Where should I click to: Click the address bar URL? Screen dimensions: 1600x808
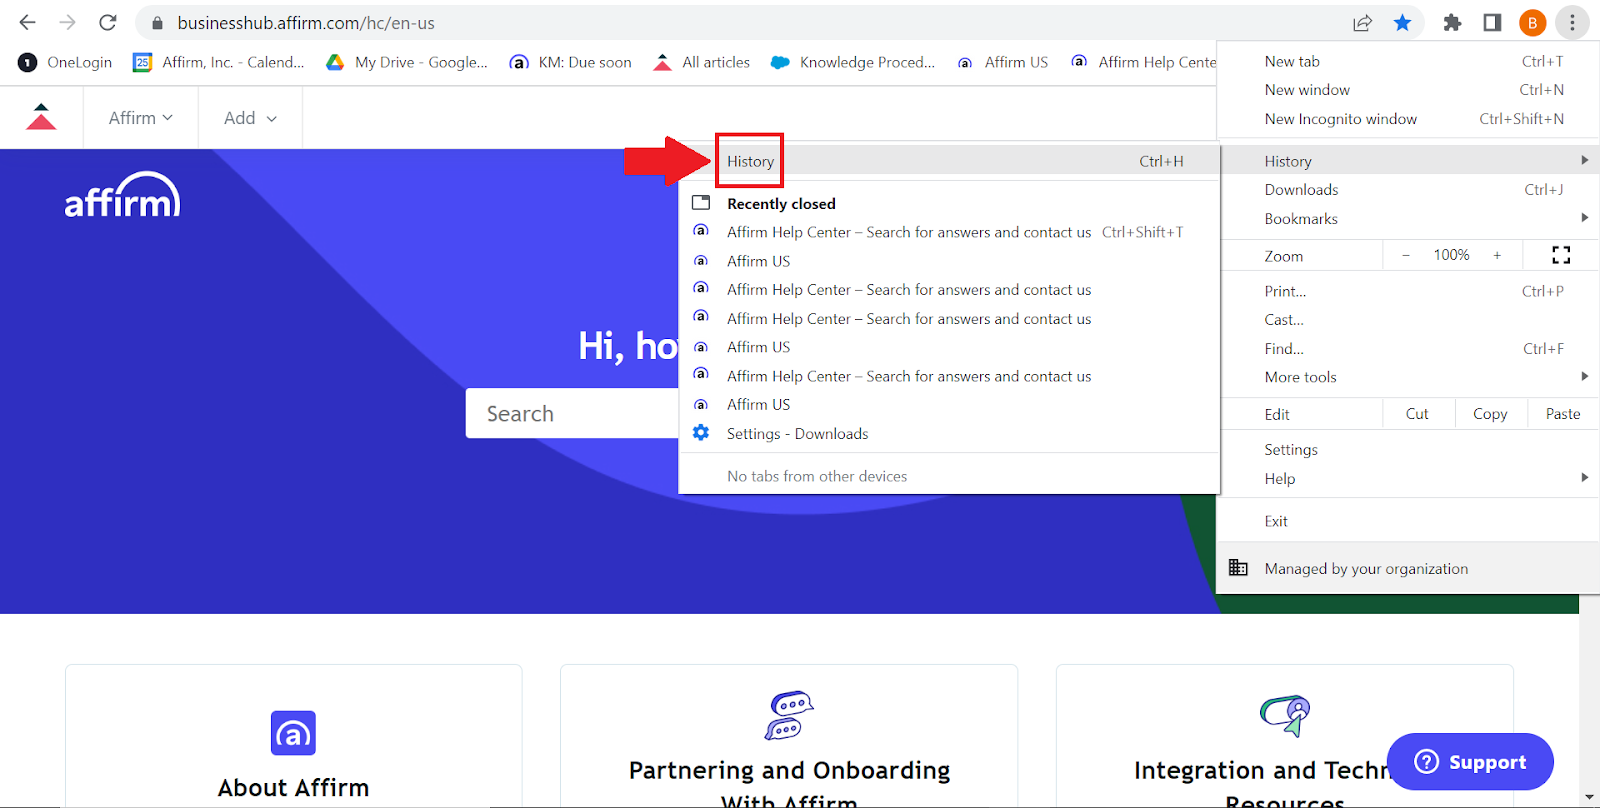click(x=306, y=22)
